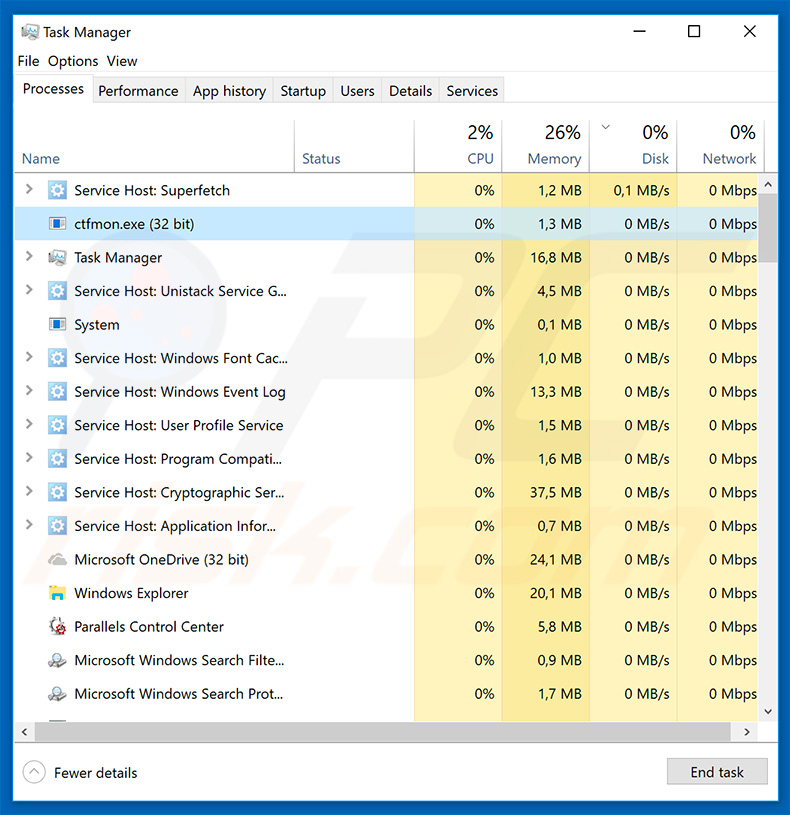The image size is (790, 815).
Task: Click the vertical scrollbar down arrow
Action: tap(768, 711)
